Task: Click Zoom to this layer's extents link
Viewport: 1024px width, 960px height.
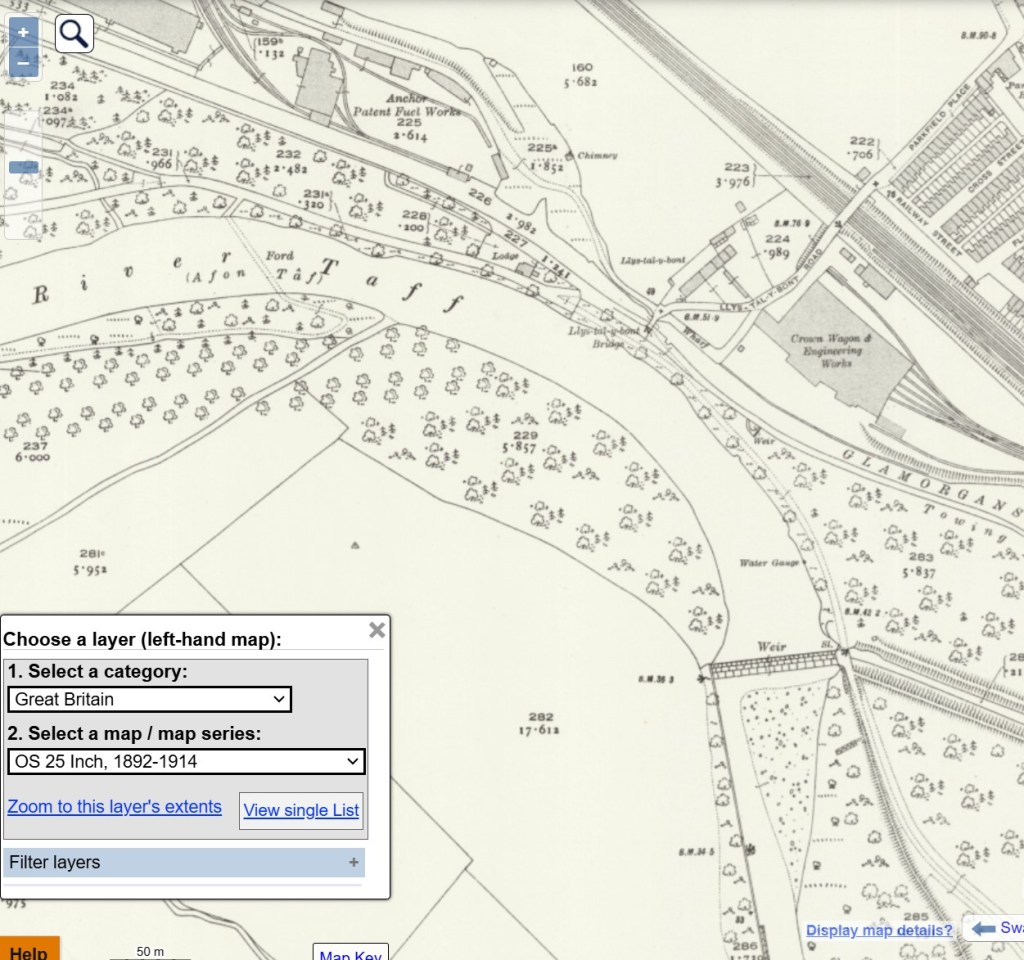Action: [114, 807]
